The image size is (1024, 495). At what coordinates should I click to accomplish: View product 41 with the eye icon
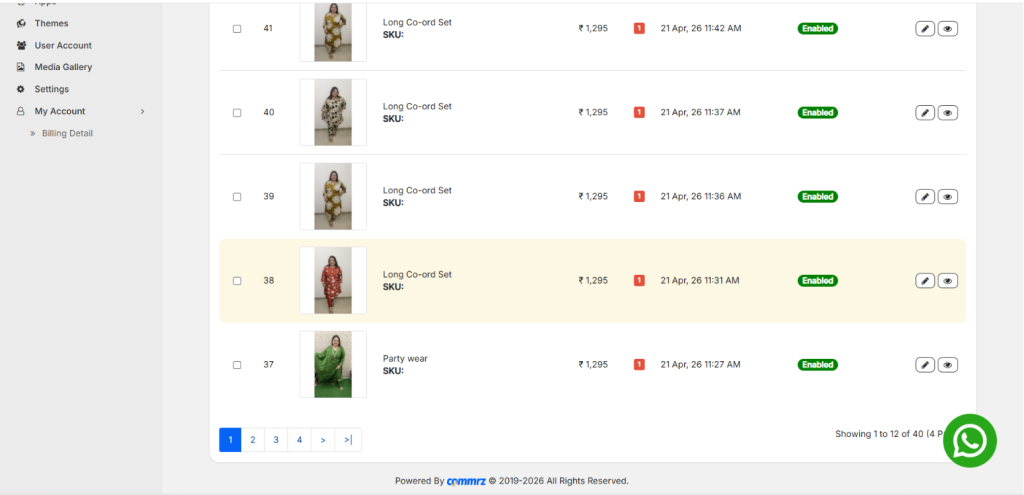(948, 29)
